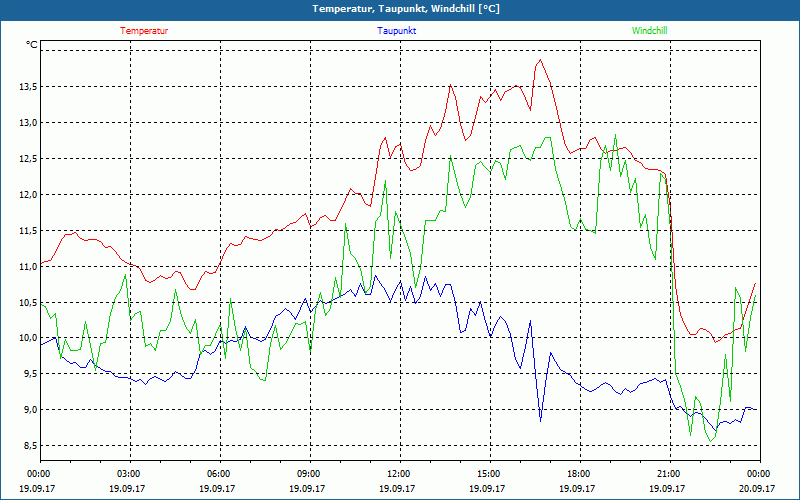Click the chart title Temperatur, Taupunkt, Windchill

(x=406, y=9)
